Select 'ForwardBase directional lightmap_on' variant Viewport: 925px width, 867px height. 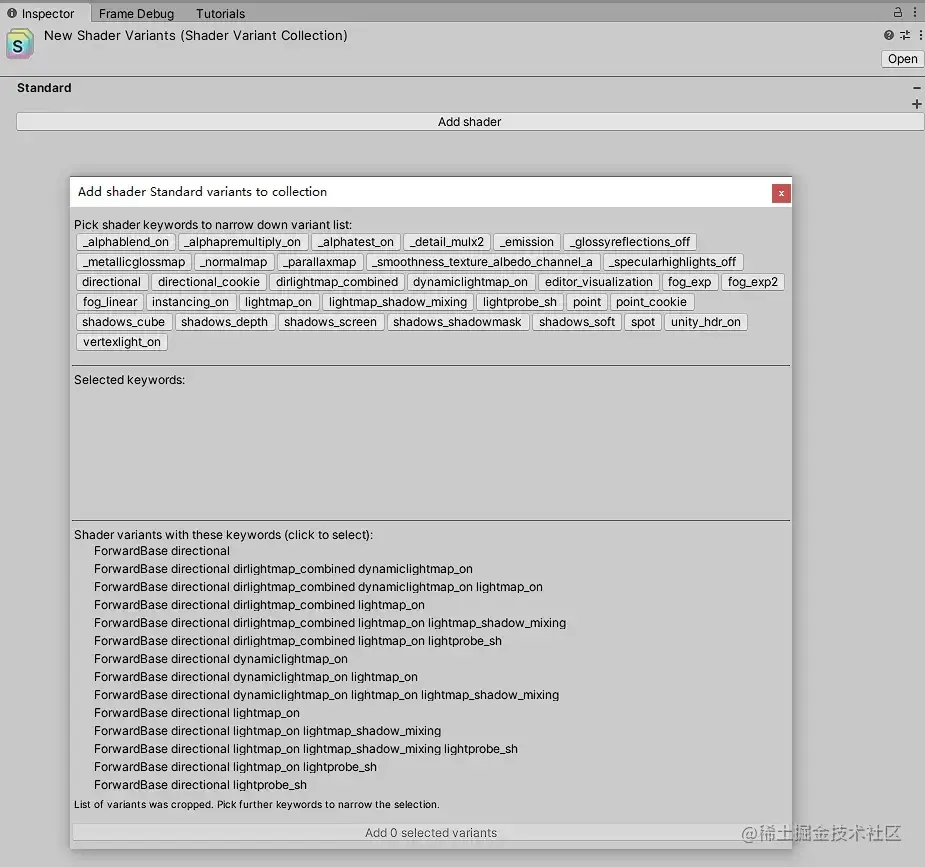(197, 712)
